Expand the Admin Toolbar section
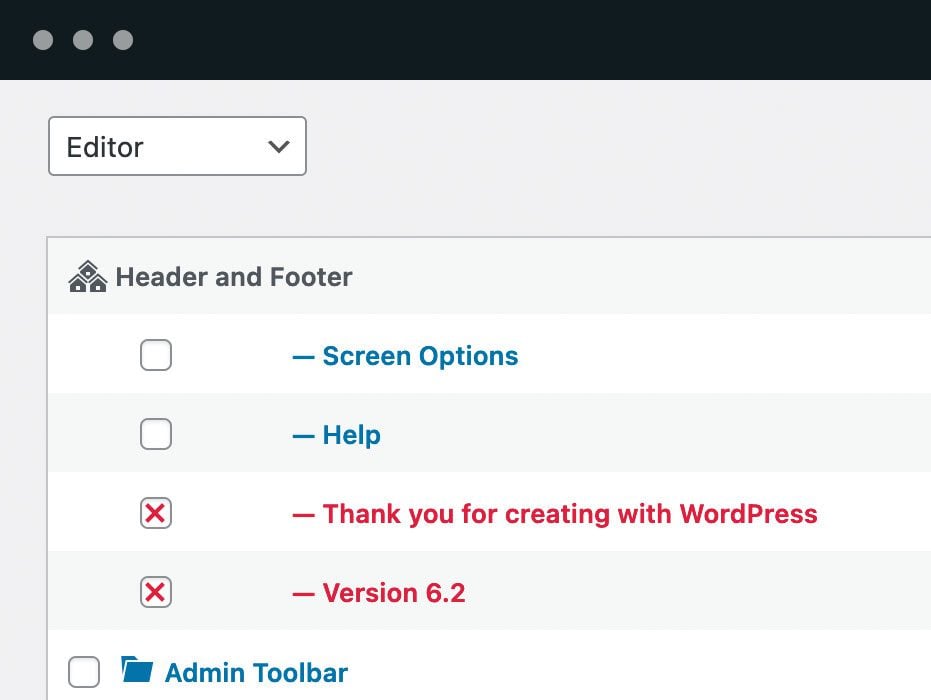Viewport: 931px width, 700px height. click(x=256, y=673)
